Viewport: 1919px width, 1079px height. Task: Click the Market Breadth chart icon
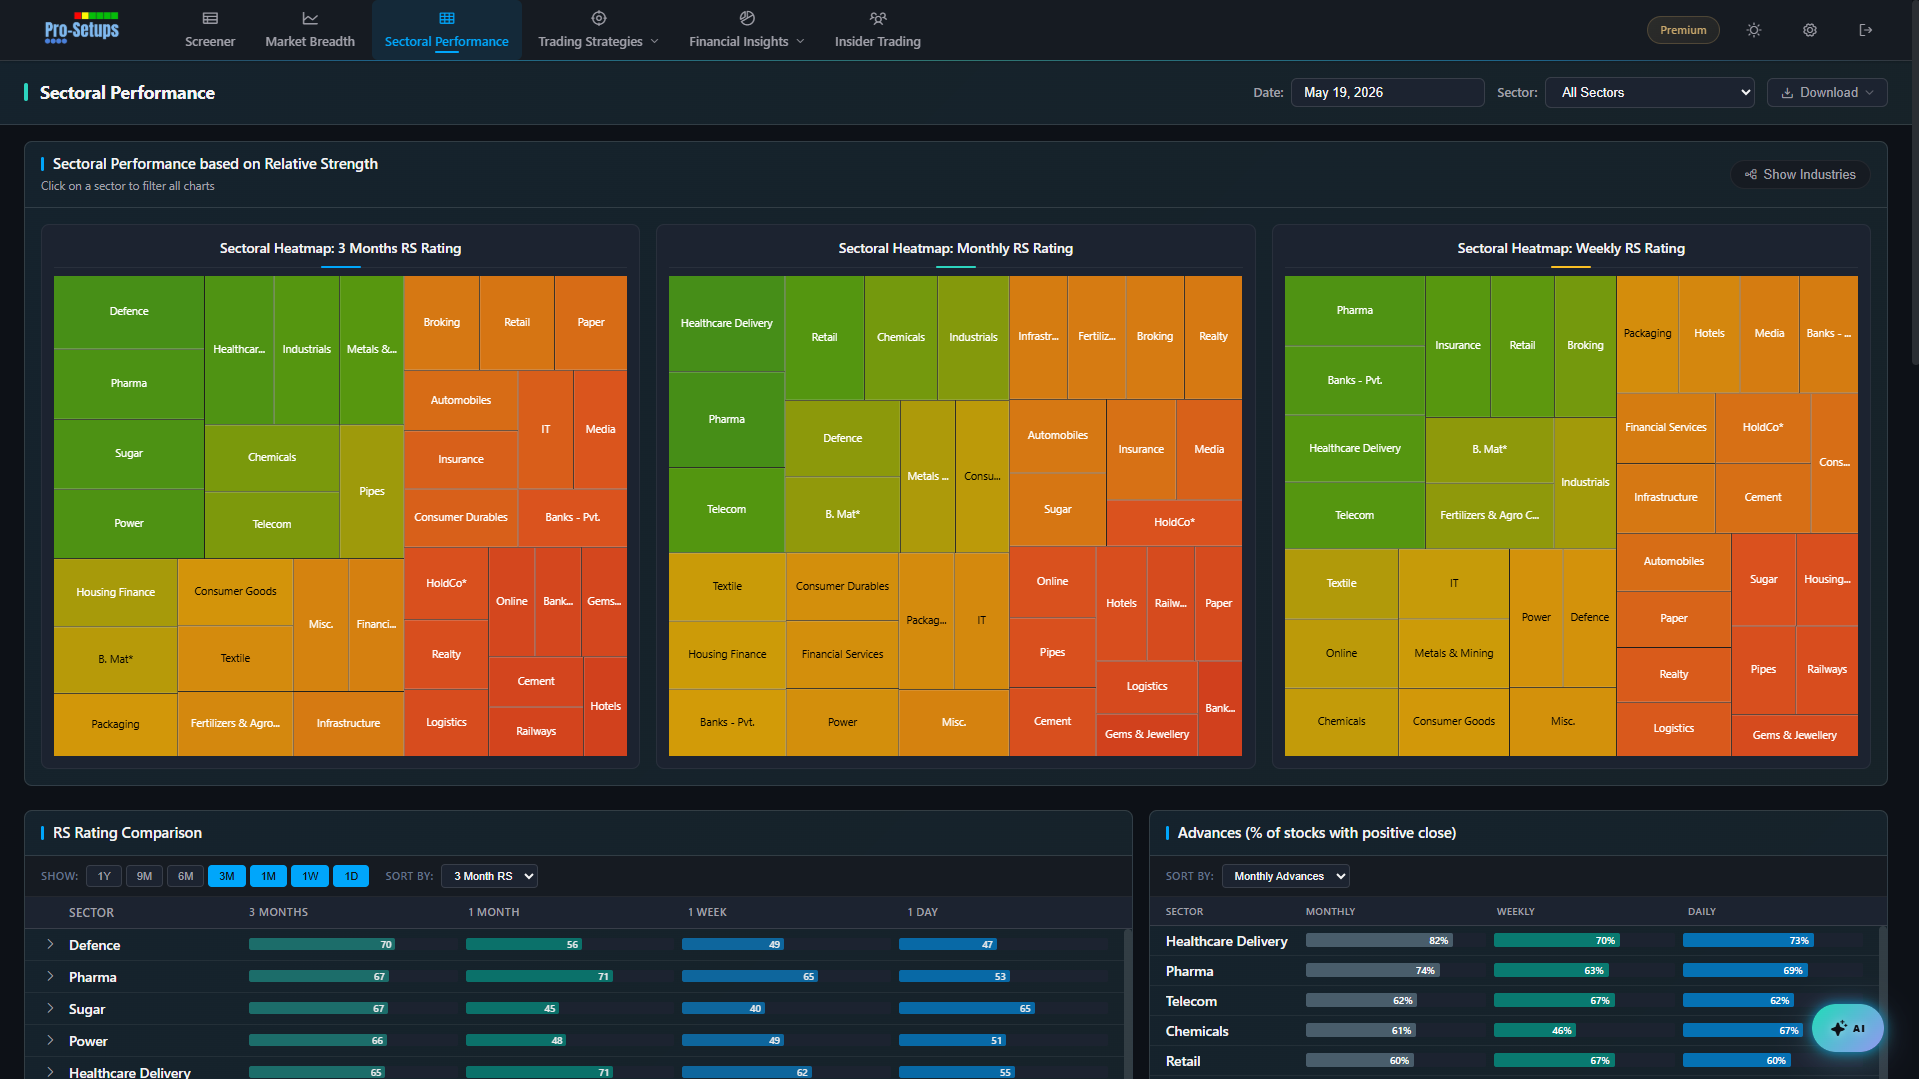(310, 18)
